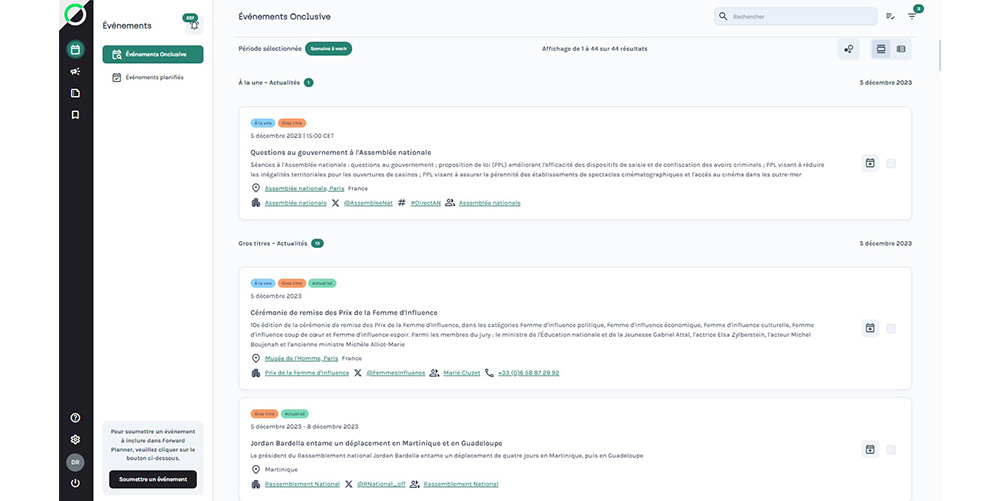The height and width of the screenshot is (501, 1000).
Task: Open the 'Semaine à venir' period selector
Action: (328, 48)
